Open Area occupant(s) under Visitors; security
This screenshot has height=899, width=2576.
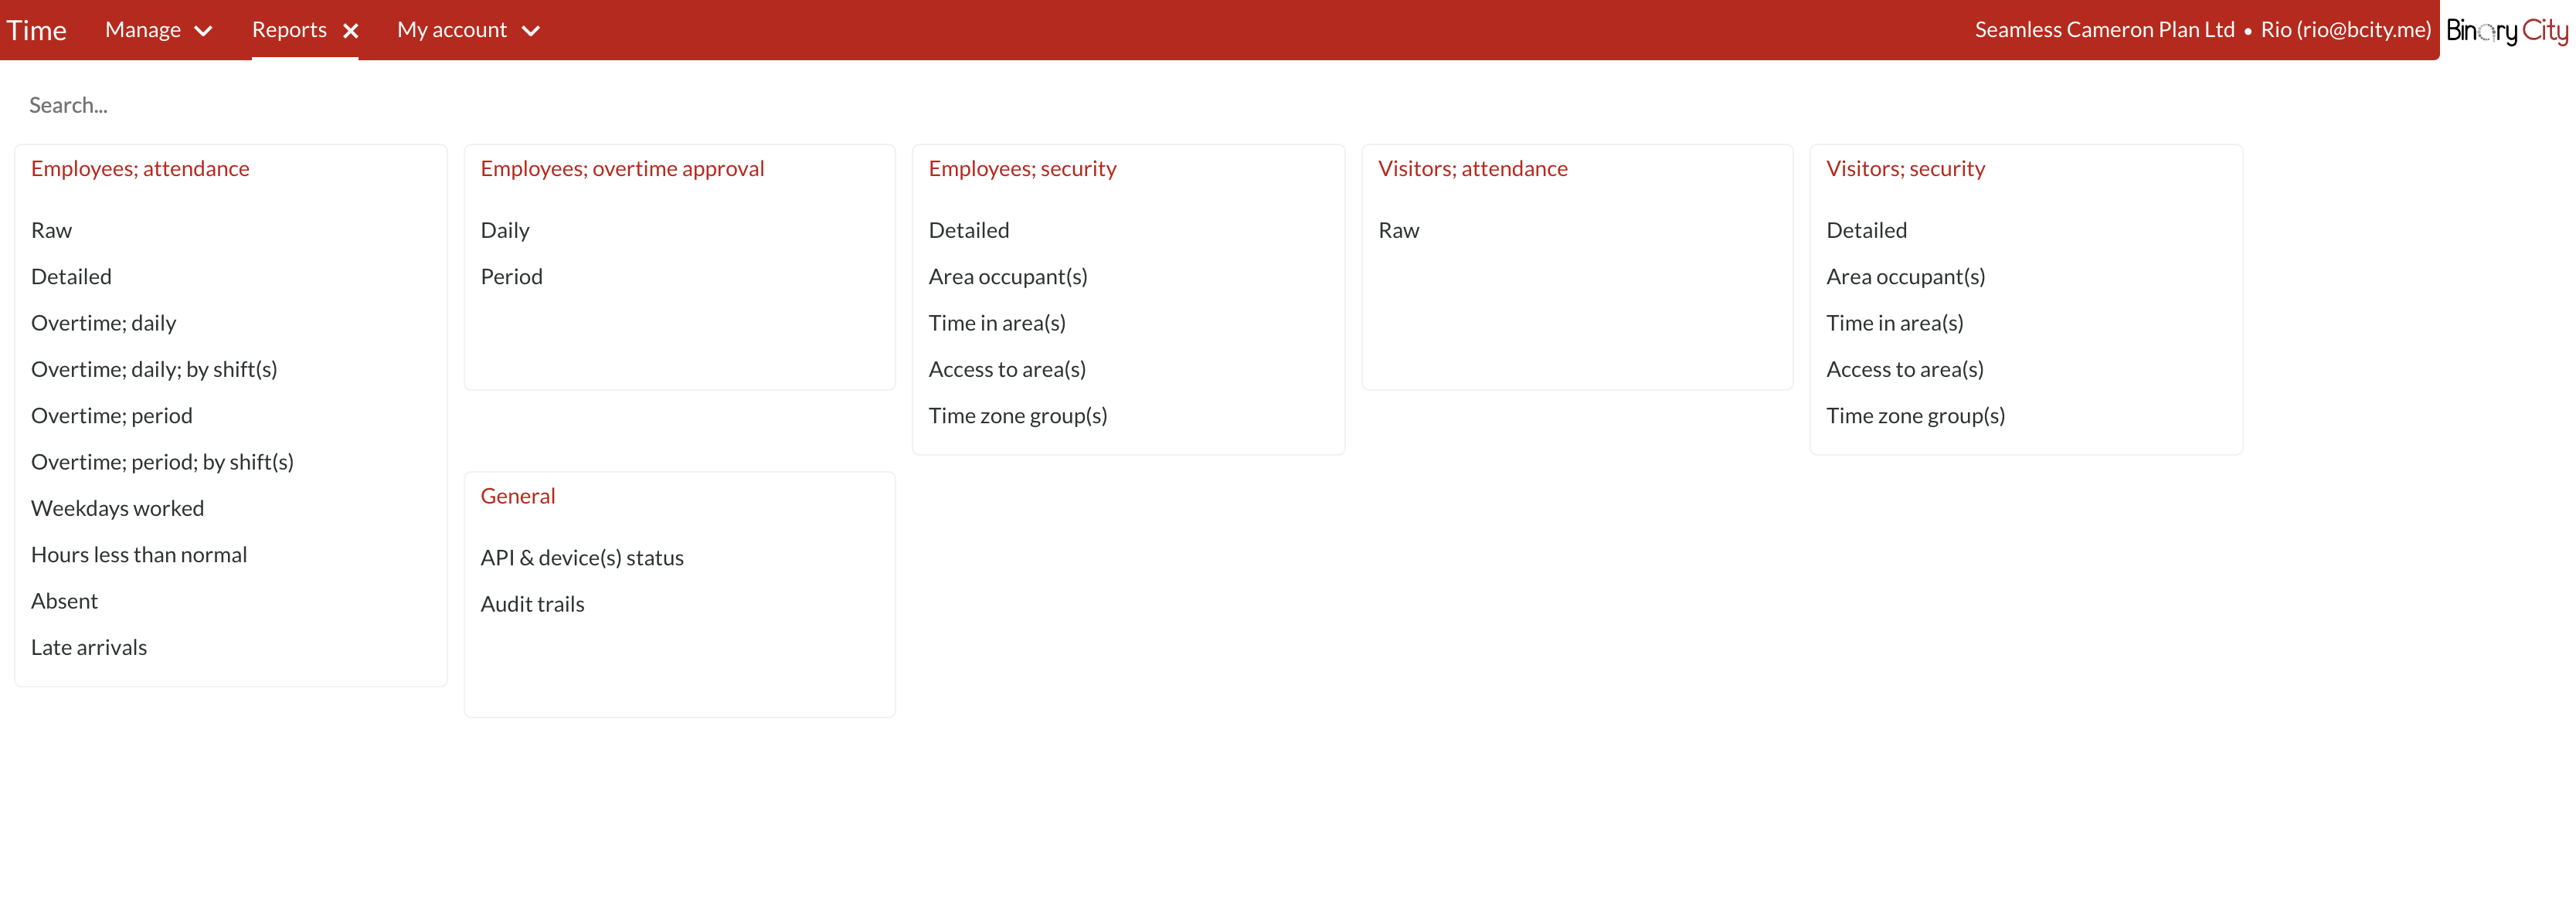coord(1905,276)
